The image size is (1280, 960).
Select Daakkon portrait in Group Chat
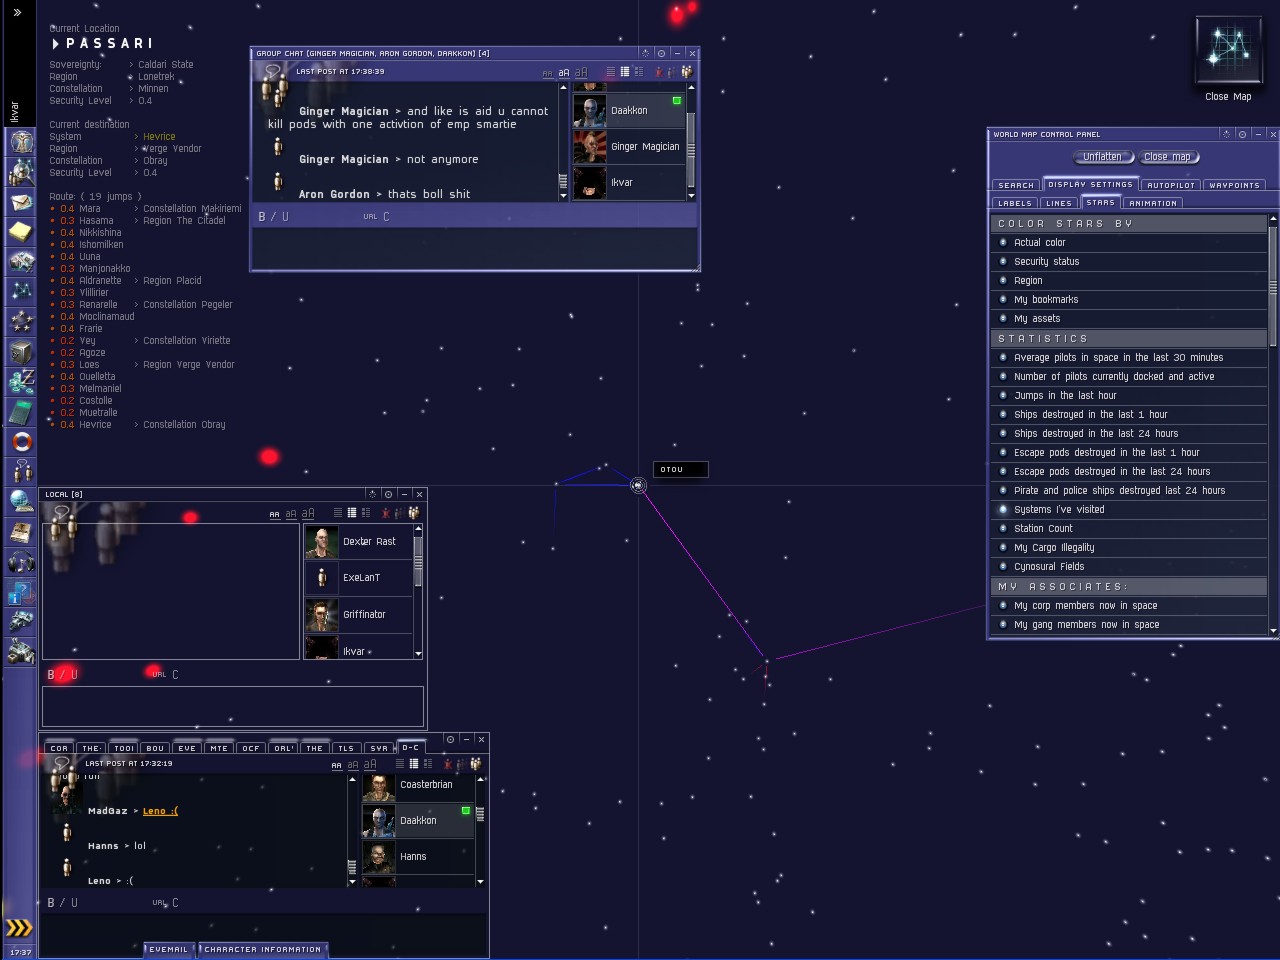pyautogui.click(x=590, y=111)
